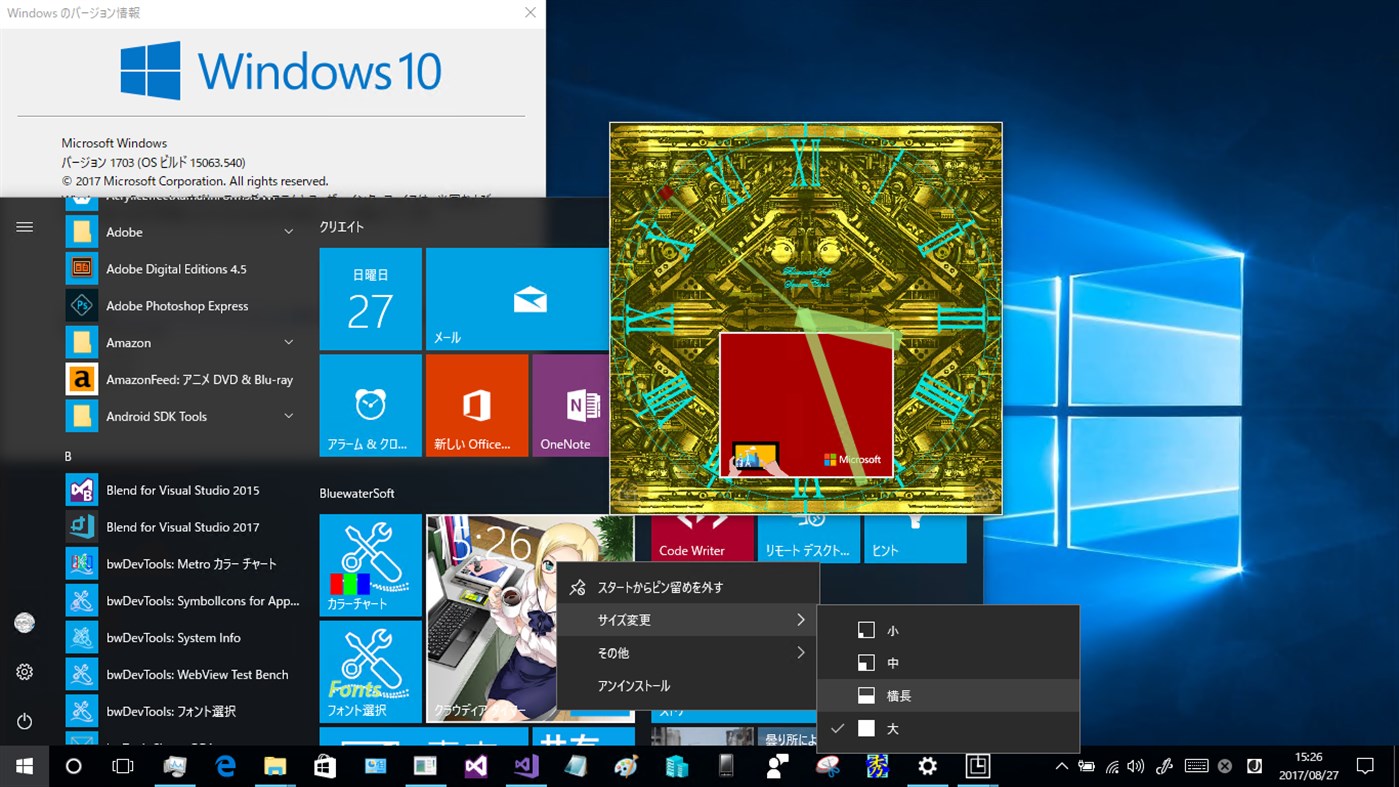Screen dimensions: 1399x787
Task: Open Action Center notifications
Action: (1365, 767)
